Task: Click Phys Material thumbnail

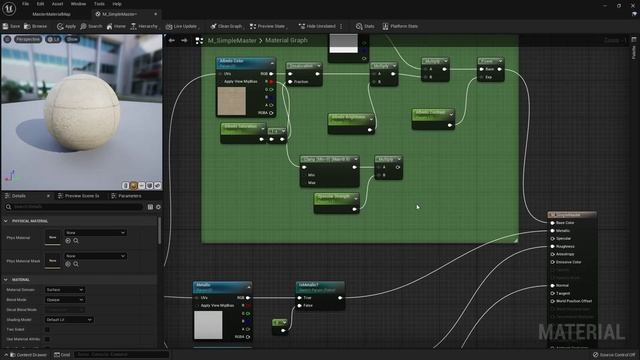Action: (x=53, y=237)
